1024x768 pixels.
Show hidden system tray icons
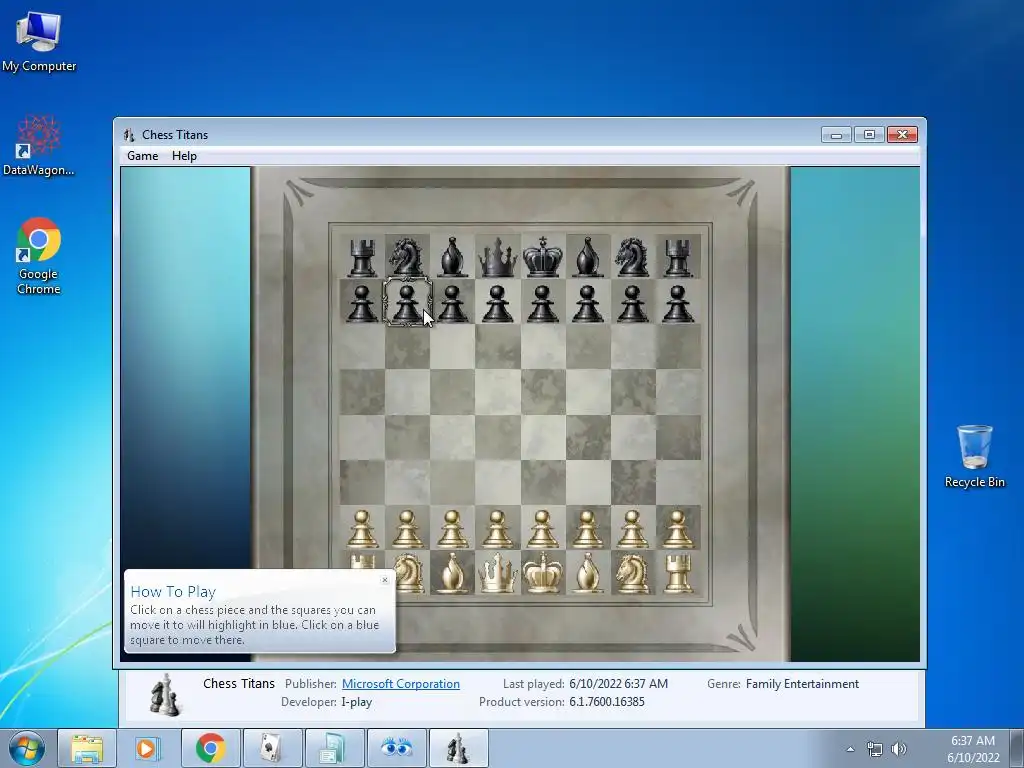(850, 749)
